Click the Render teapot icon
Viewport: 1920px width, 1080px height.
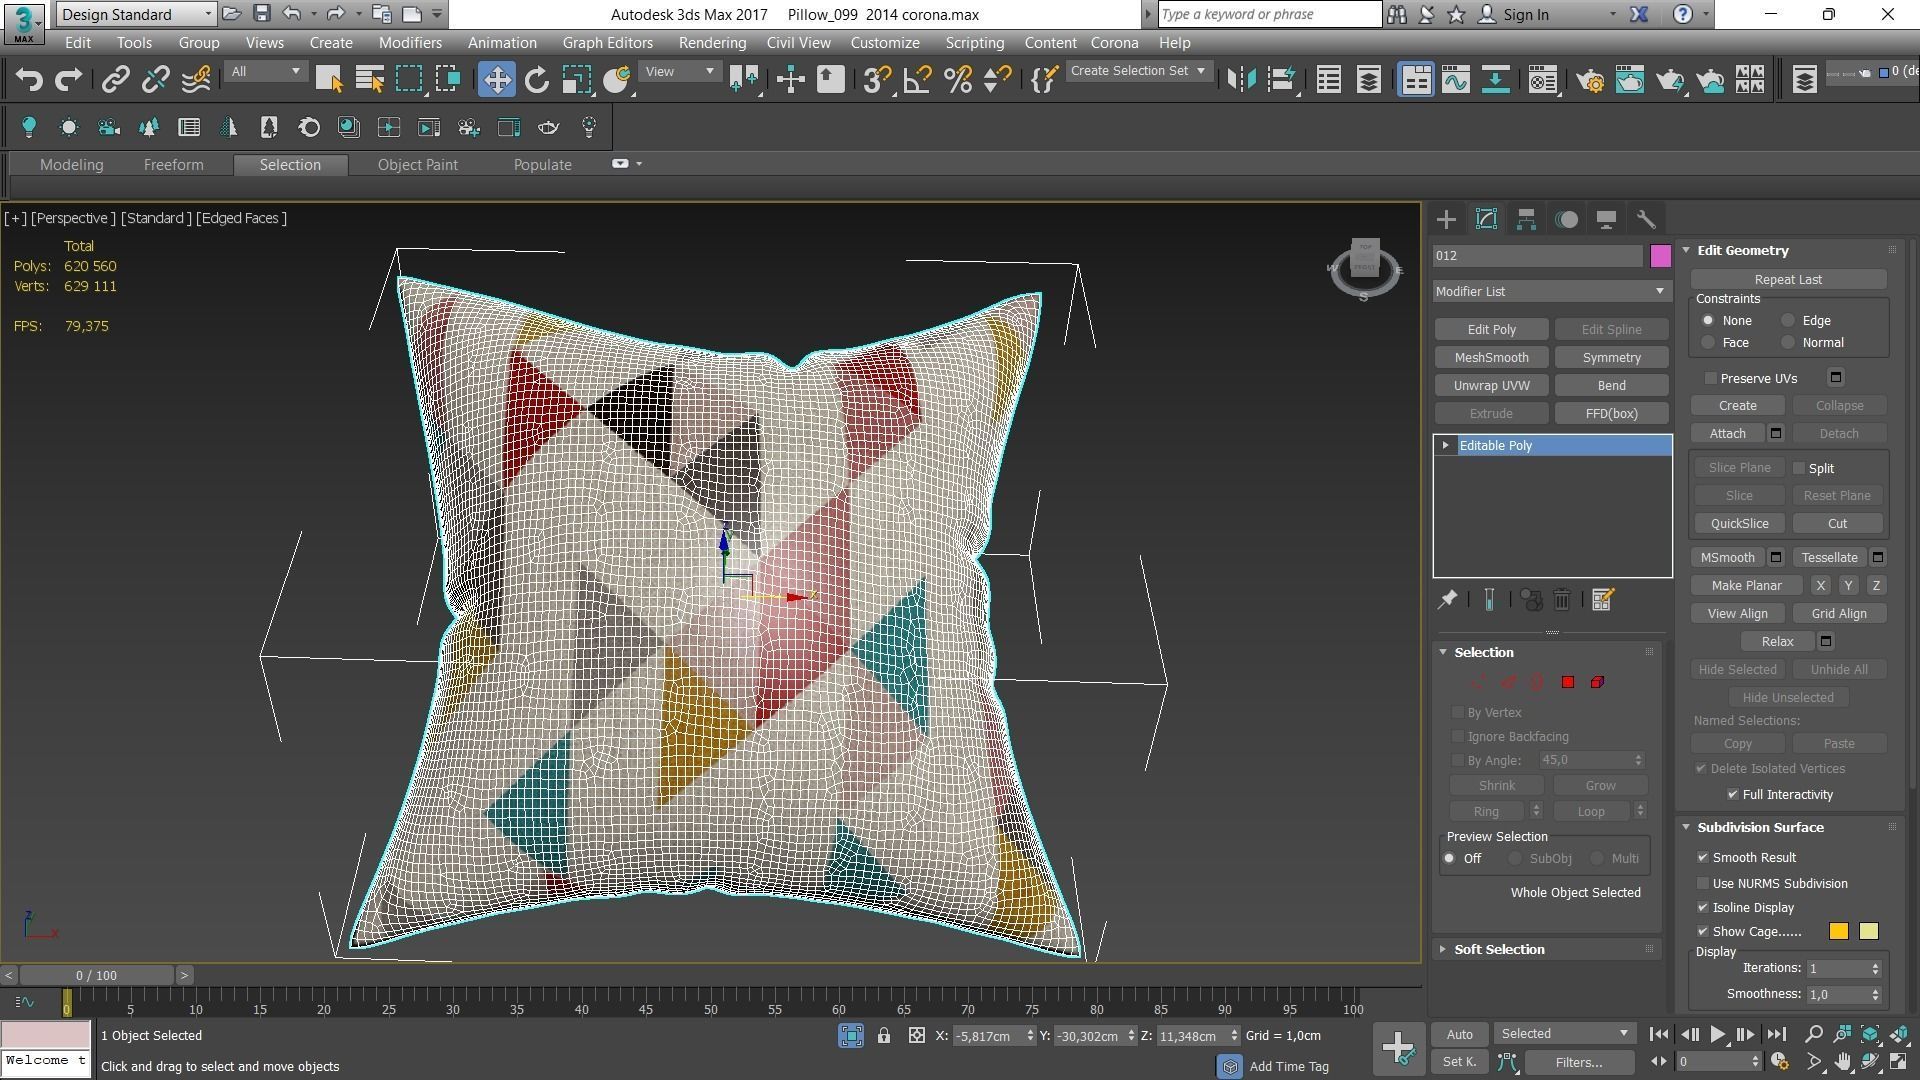coord(1669,80)
